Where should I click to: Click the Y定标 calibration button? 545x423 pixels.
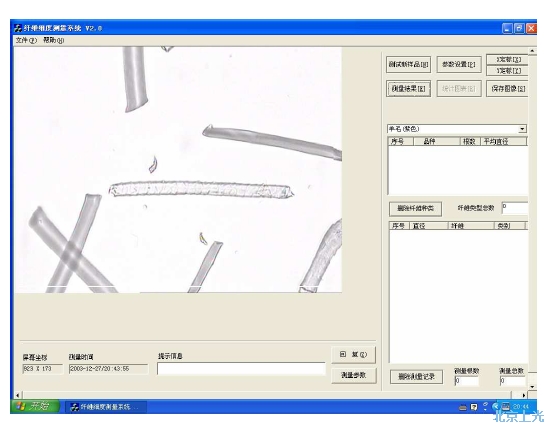(507, 71)
